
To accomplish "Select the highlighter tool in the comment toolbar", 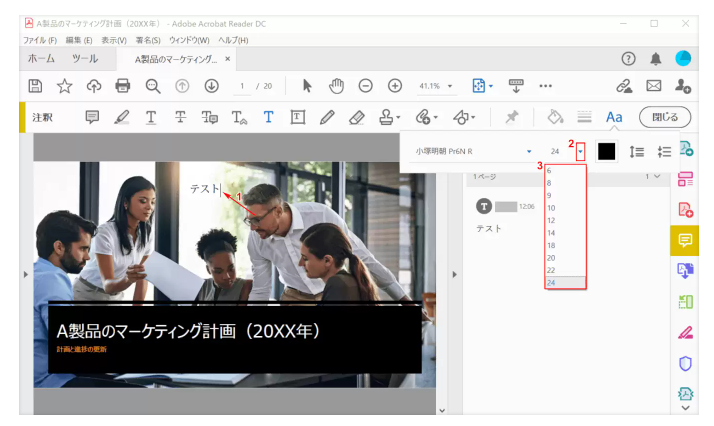I will 122,117.
